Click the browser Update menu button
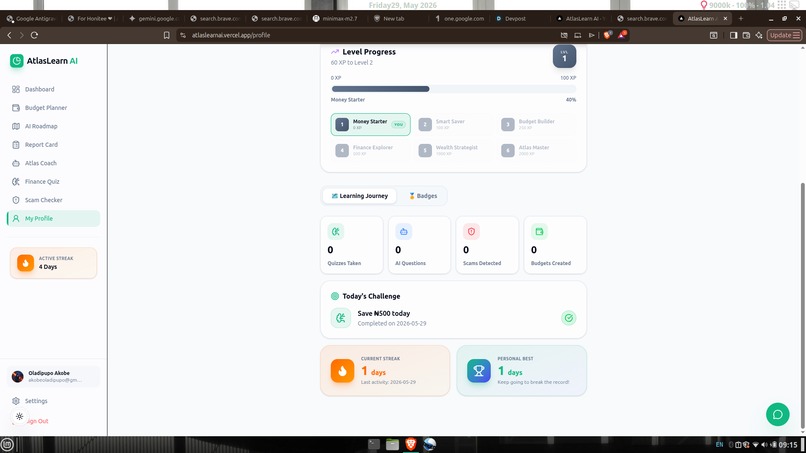 pyautogui.click(x=784, y=35)
